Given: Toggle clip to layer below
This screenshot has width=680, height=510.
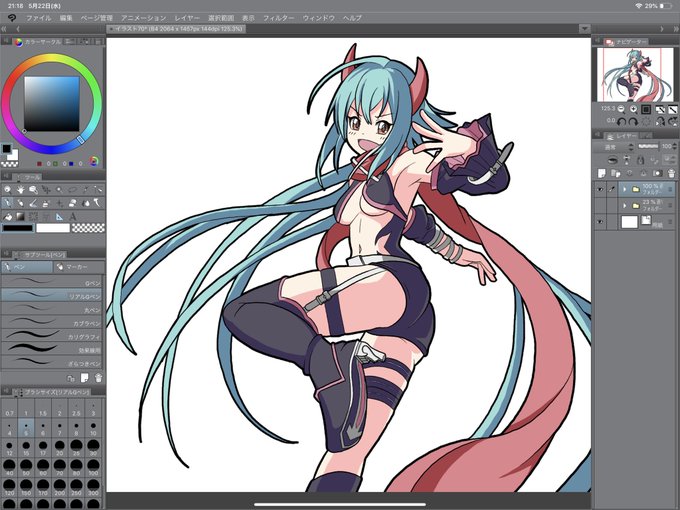Looking at the screenshot, I should tap(612, 160).
